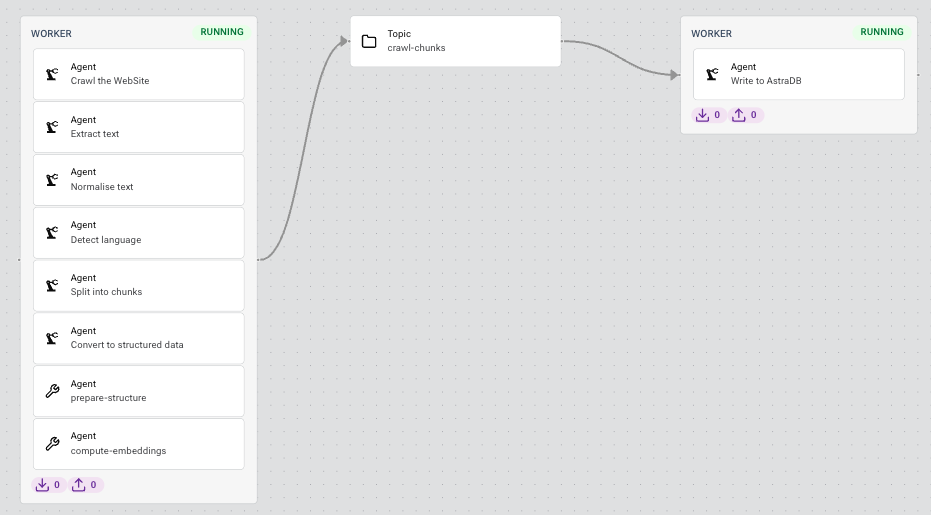This screenshot has height=515, width=931.
Task: Click the 'Split into chunks' label
Action: [x=106, y=292]
